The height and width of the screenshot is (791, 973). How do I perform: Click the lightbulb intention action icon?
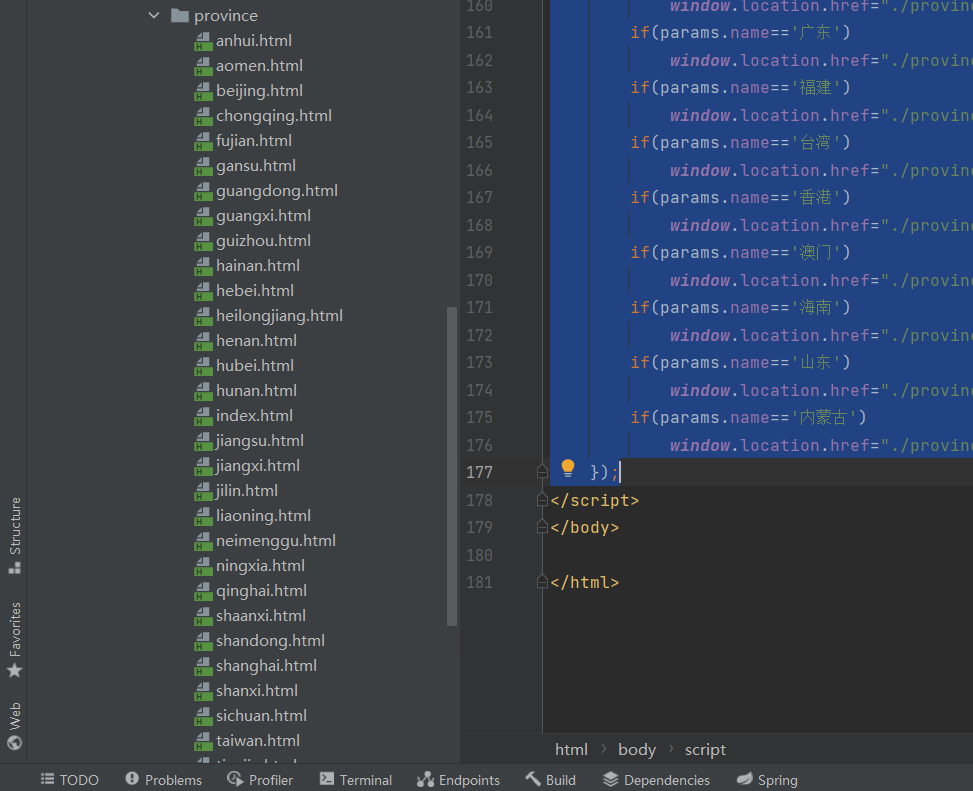click(x=567, y=469)
